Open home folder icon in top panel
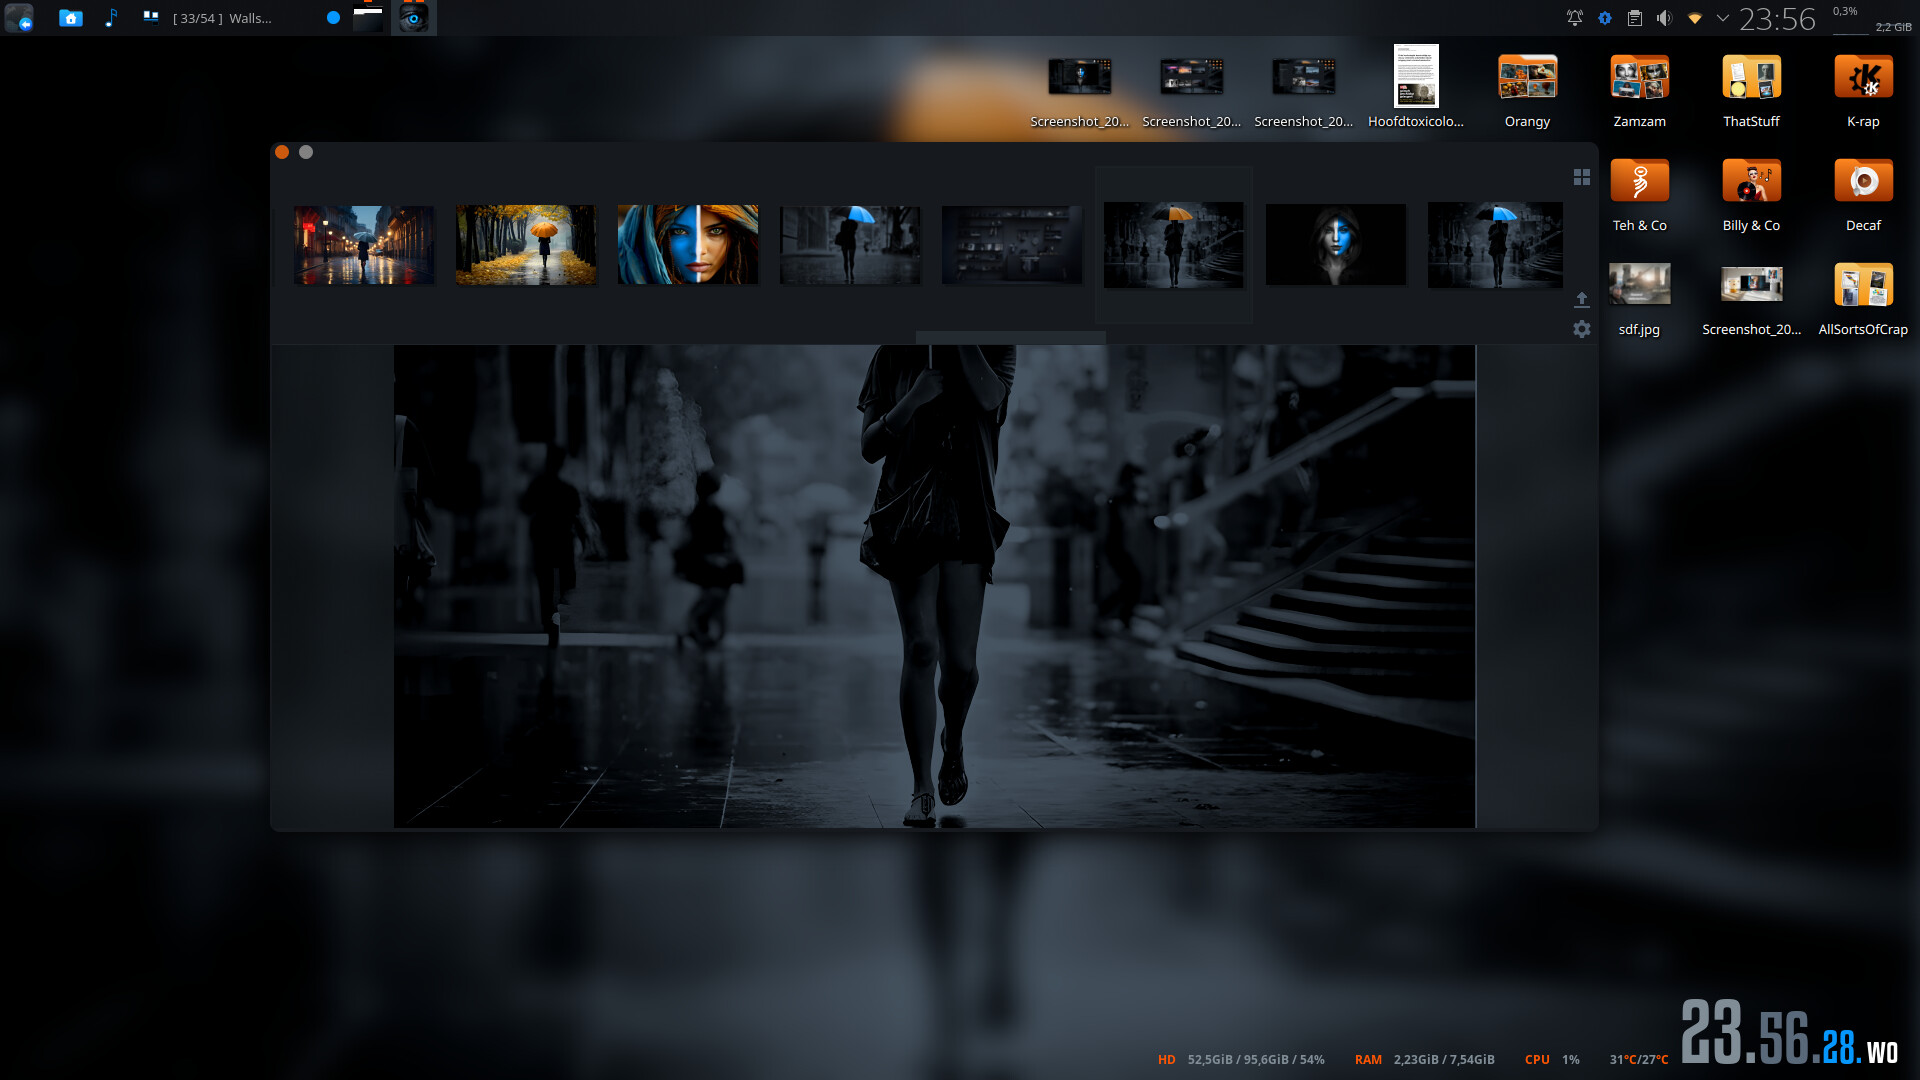The width and height of the screenshot is (1920, 1080). [x=70, y=18]
